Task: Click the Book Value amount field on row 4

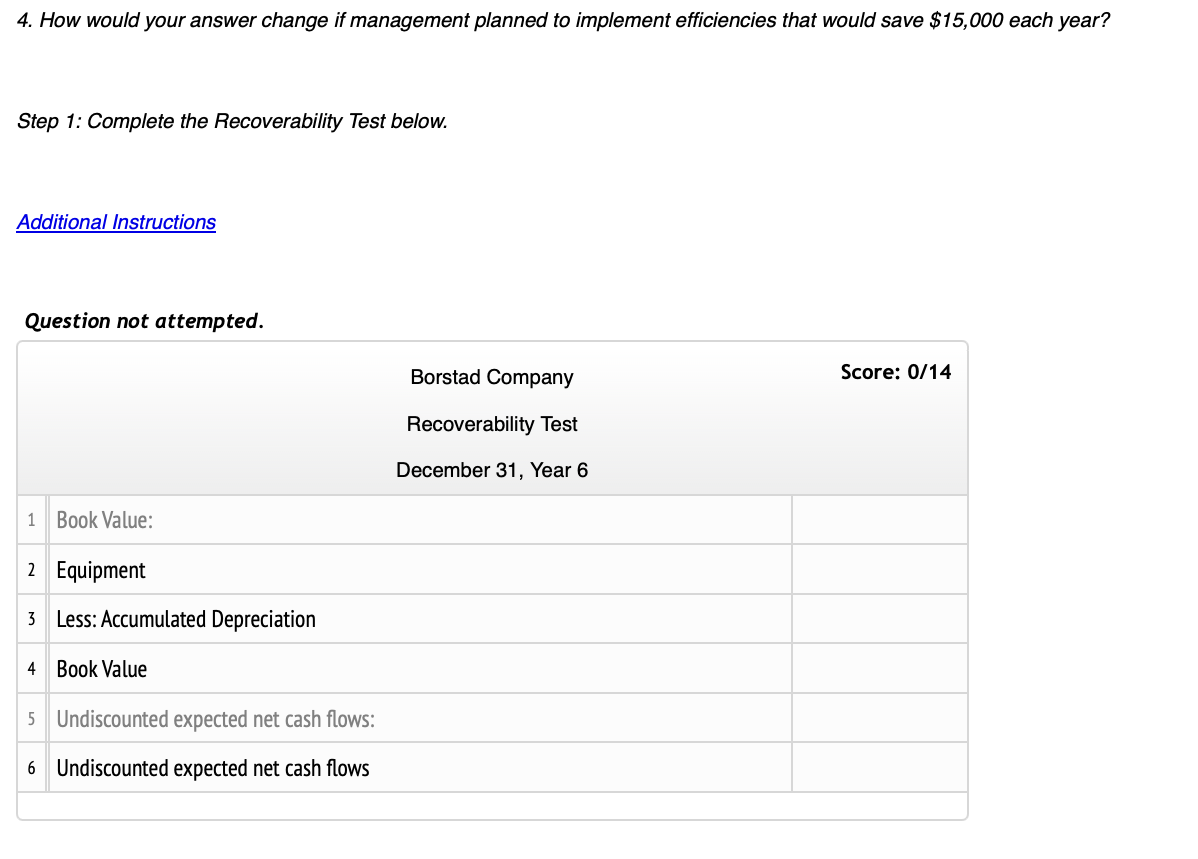Action: point(878,668)
